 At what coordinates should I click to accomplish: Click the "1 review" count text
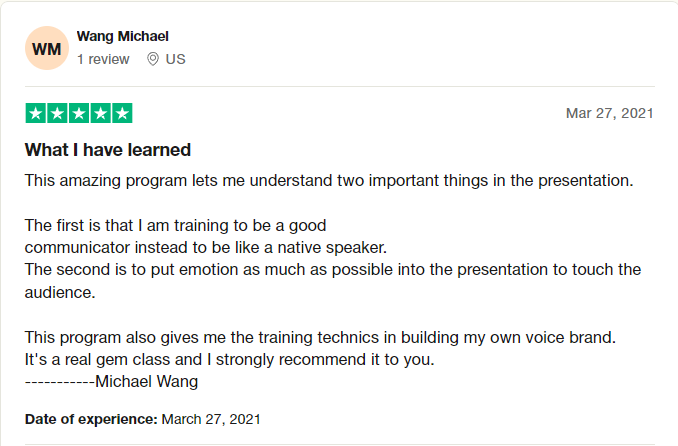point(103,59)
